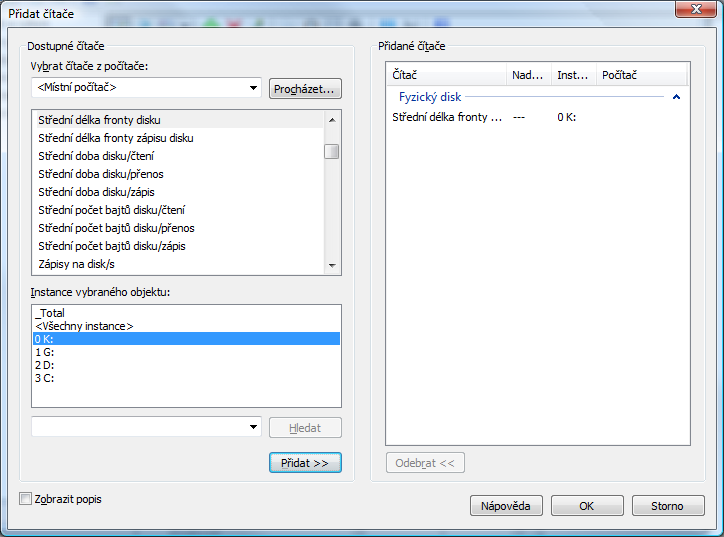Select the _Total instance
Viewport: 724px width, 537px height.
187,313
